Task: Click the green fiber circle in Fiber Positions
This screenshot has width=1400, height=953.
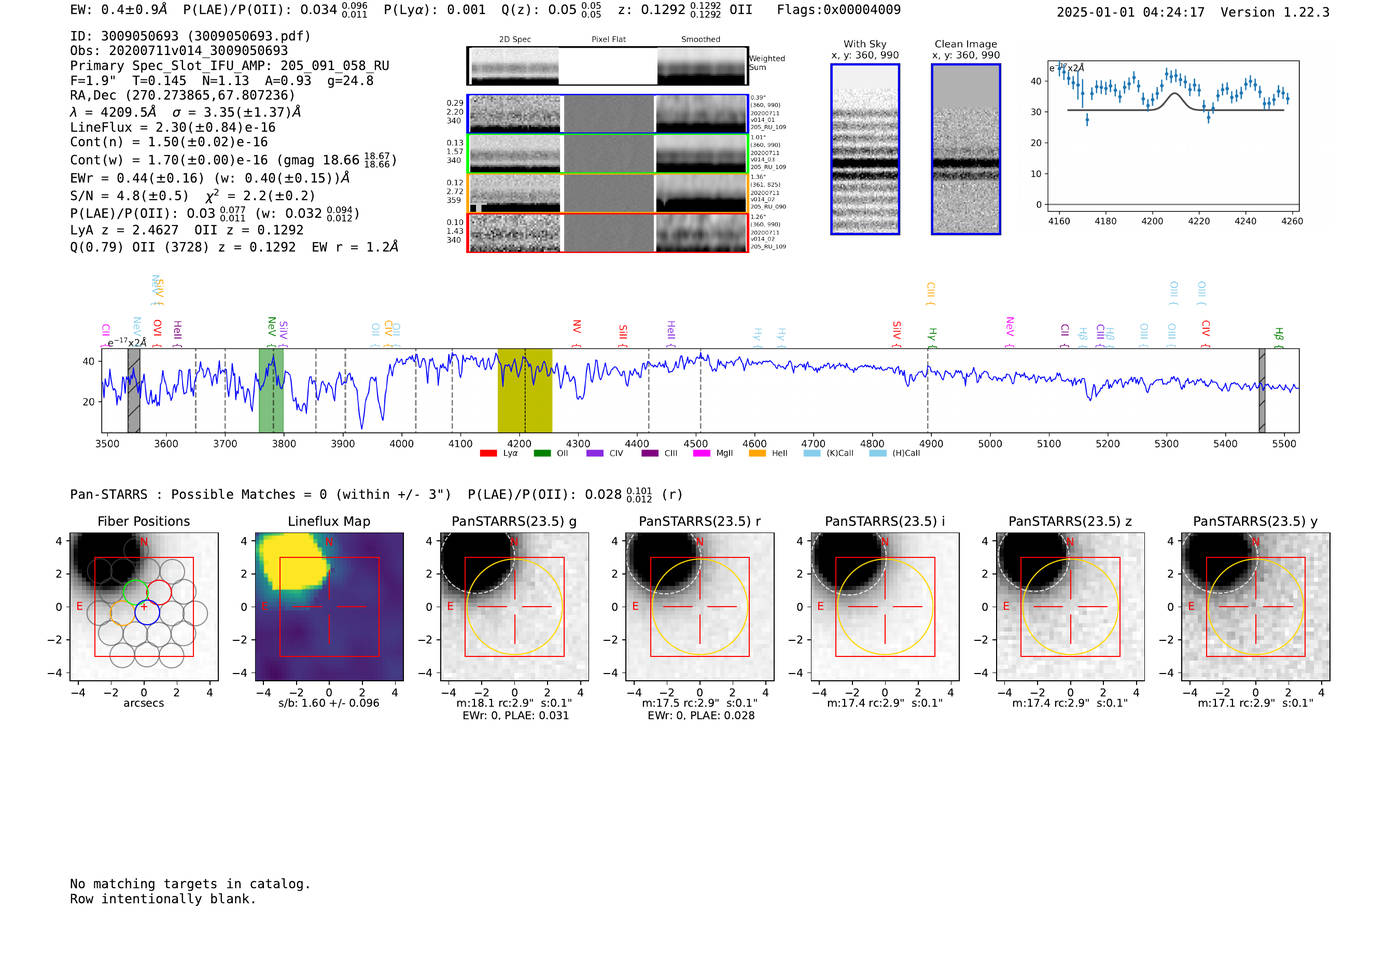Action: coord(135,592)
